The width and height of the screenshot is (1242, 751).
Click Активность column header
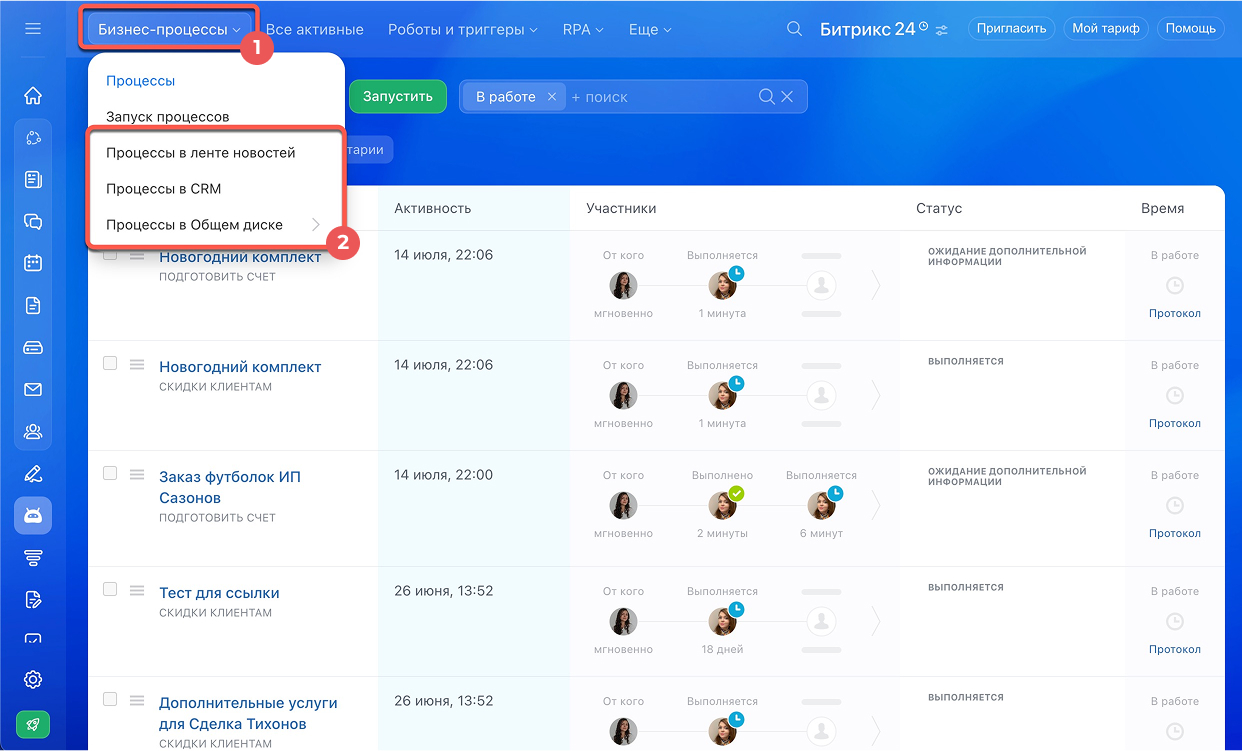432,208
